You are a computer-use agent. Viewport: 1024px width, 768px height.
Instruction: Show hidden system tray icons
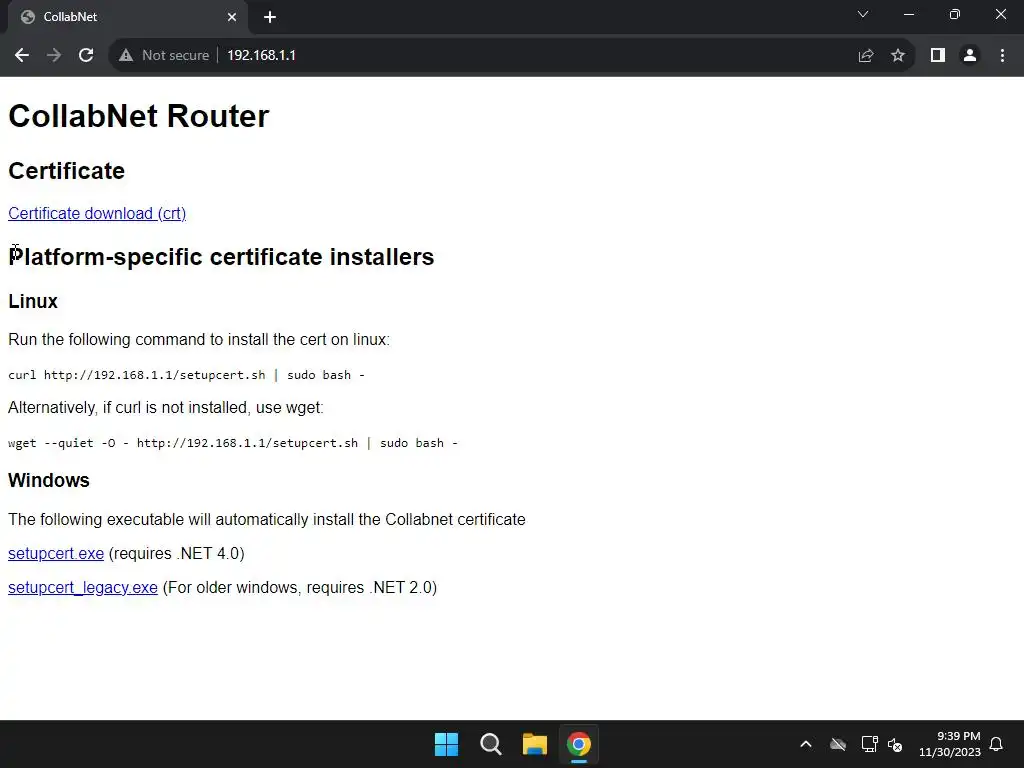(x=806, y=744)
